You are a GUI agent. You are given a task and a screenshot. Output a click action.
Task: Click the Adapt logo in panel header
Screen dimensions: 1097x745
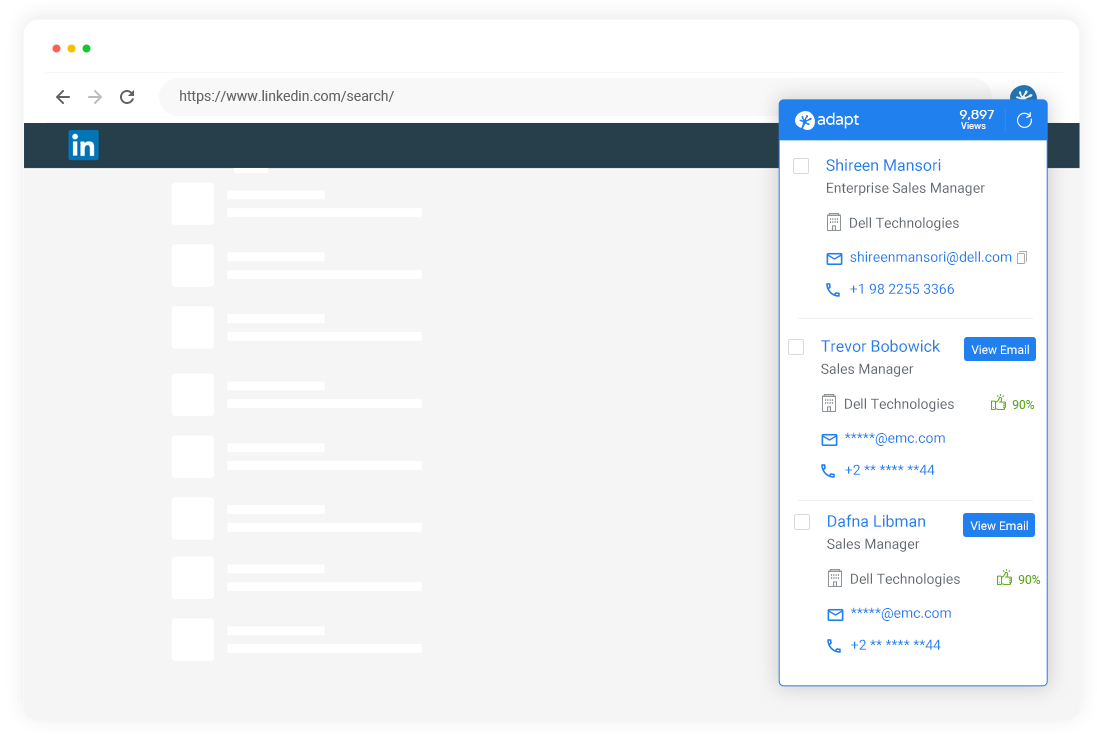827,120
